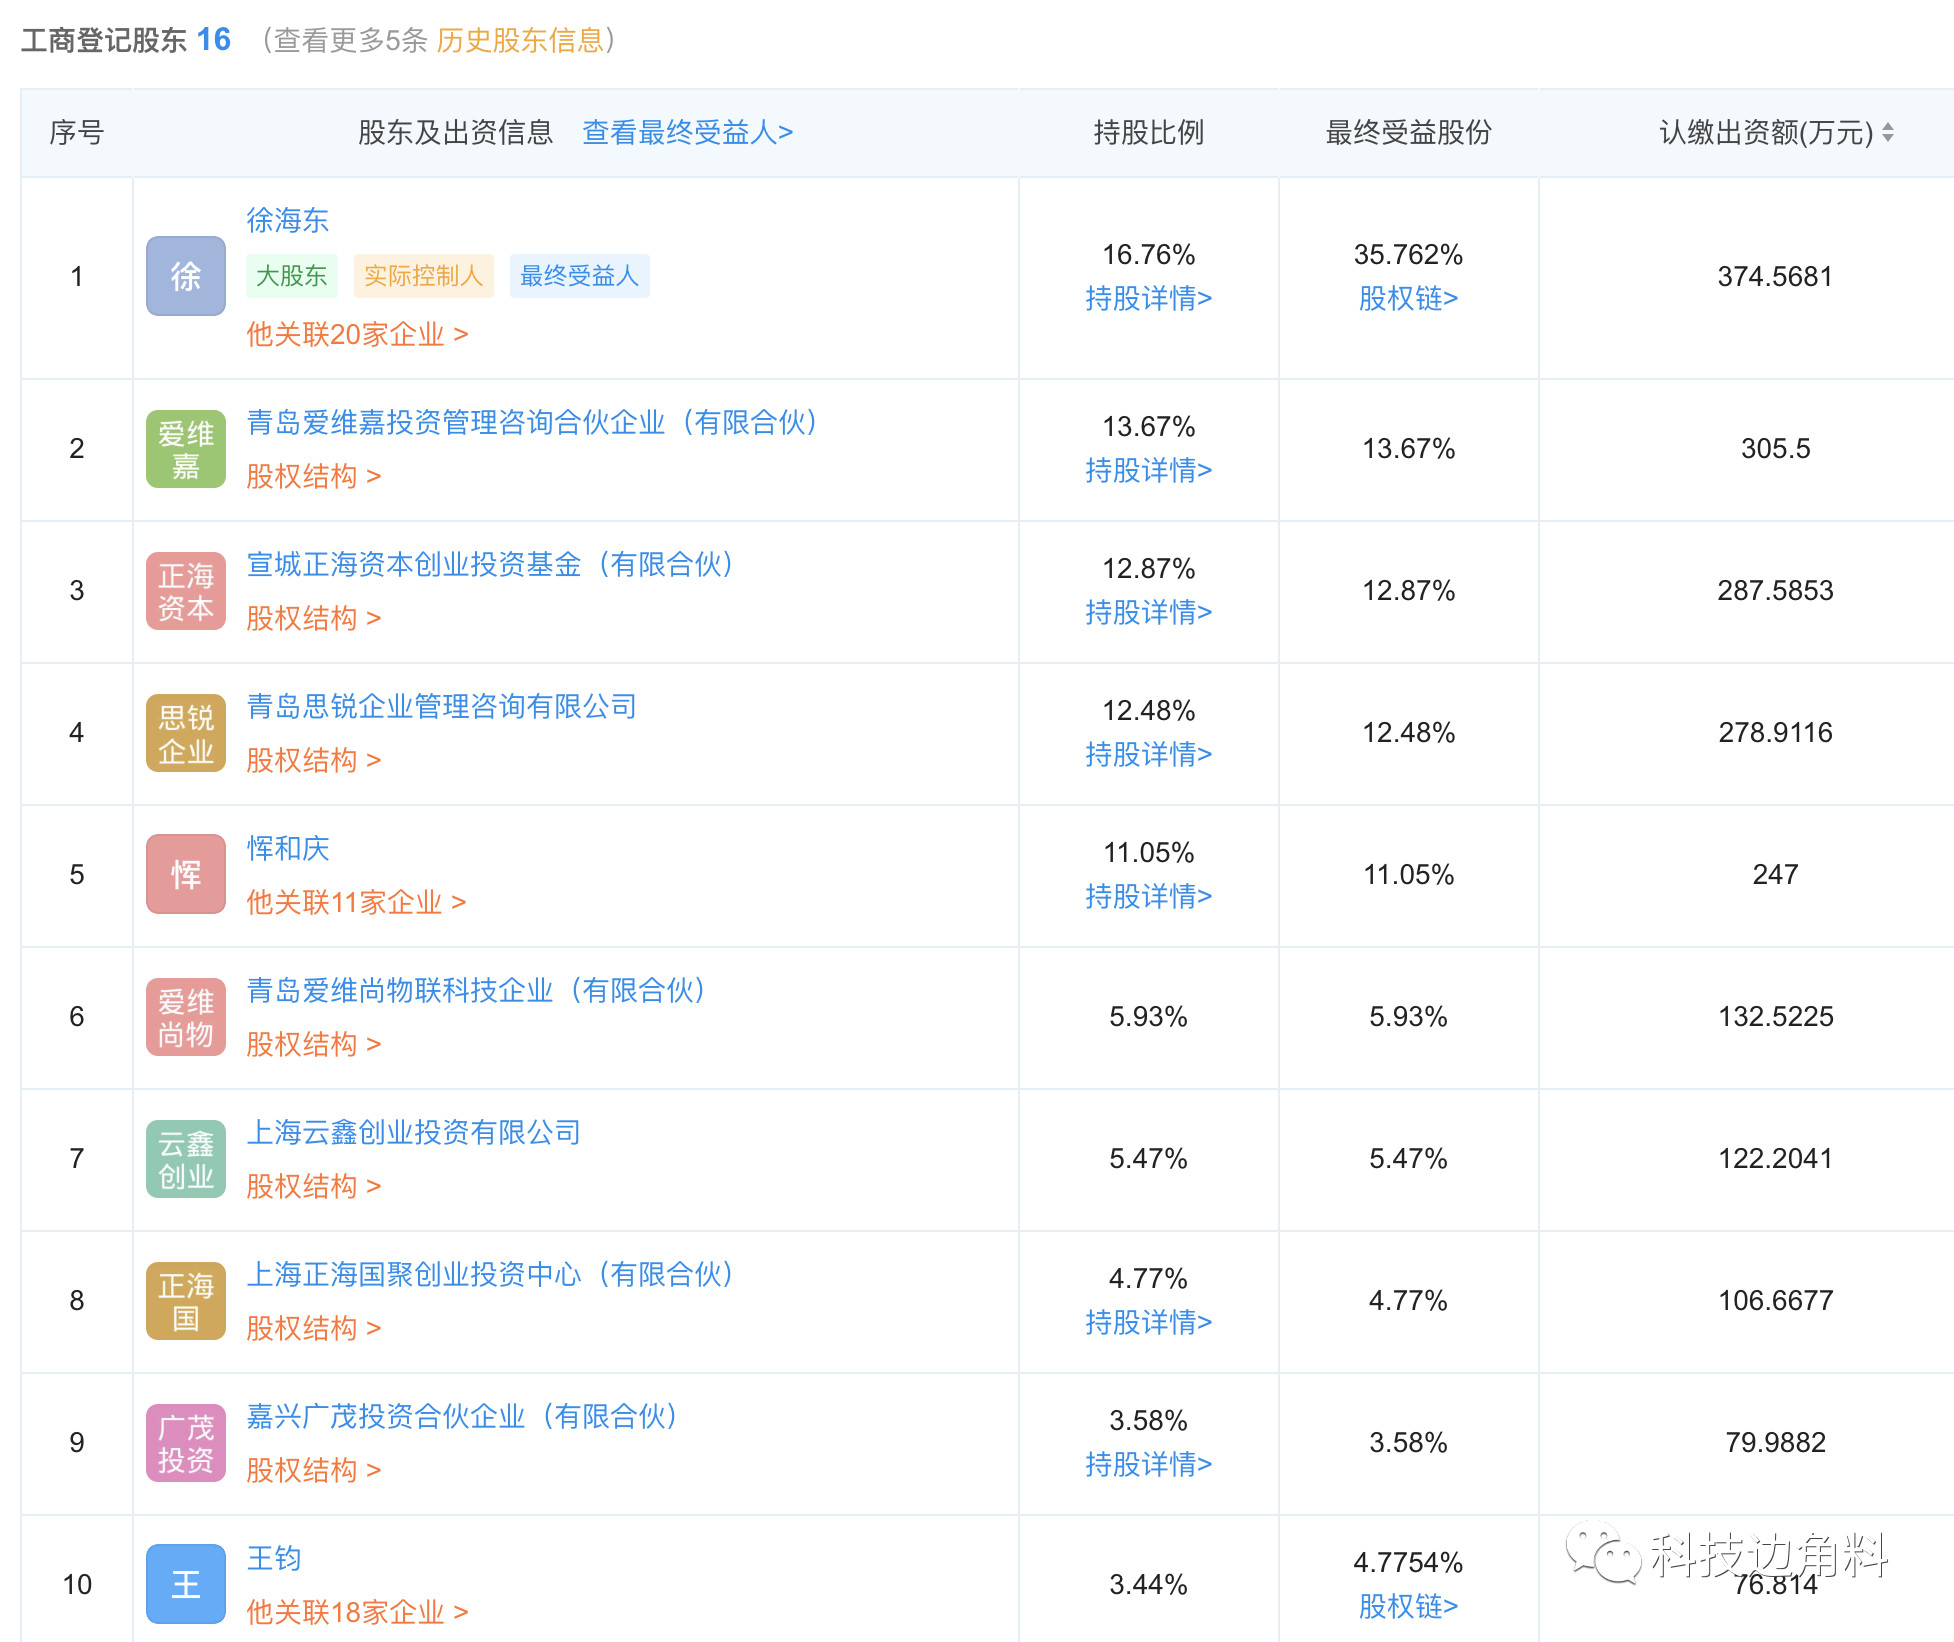Viewport: 1954px width, 1642px height.
Task: Click the shareholder count 16
Action: pyautogui.click(x=214, y=39)
